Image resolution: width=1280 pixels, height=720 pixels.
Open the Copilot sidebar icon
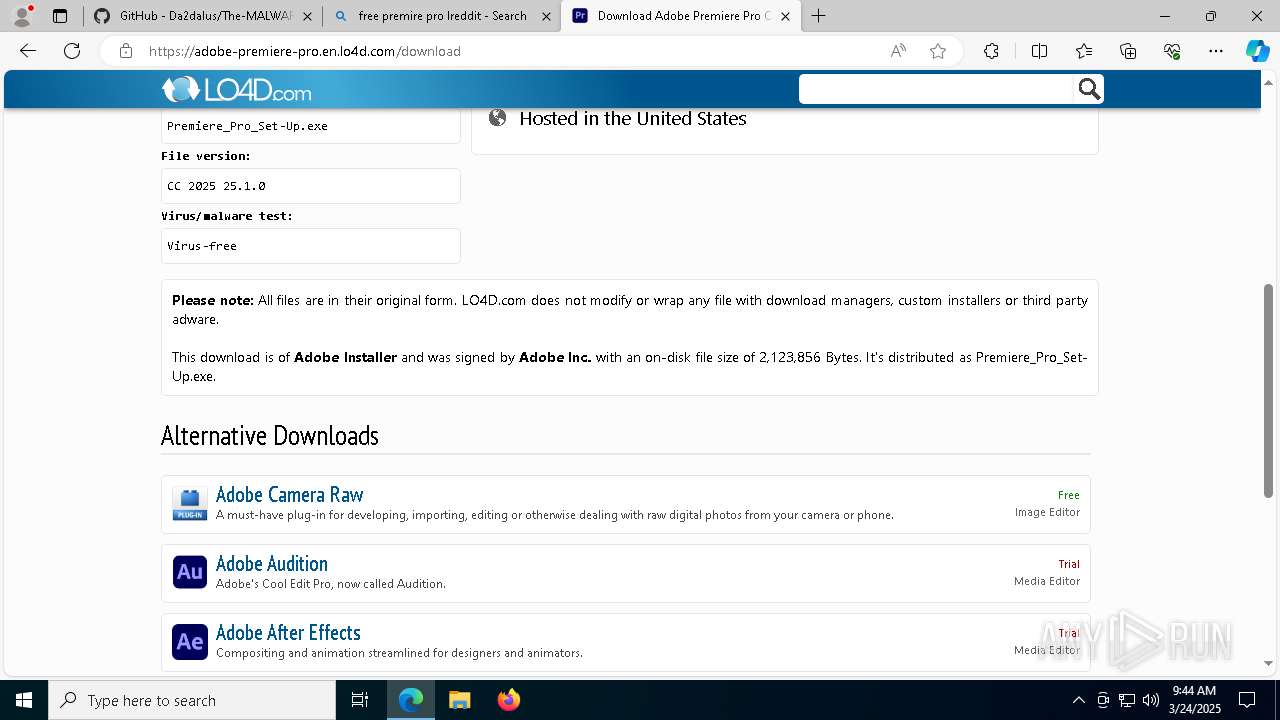click(x=1257, y=51)
